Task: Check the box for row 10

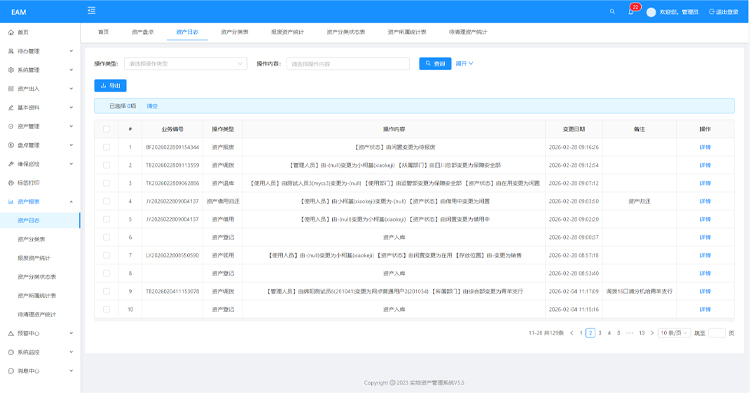Action: pyautogui.click(x=106, y=309)
